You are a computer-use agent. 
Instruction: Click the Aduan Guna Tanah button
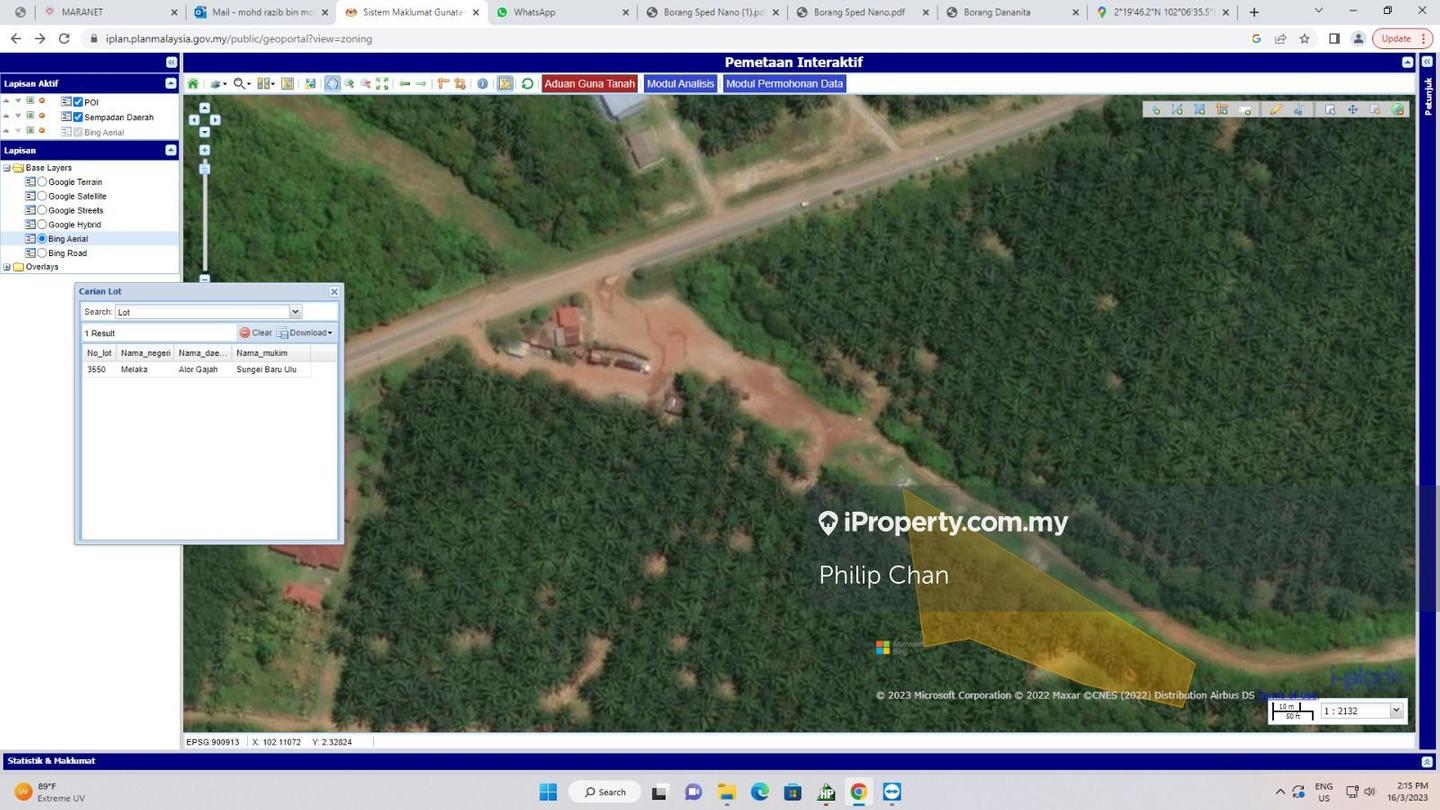589,84
